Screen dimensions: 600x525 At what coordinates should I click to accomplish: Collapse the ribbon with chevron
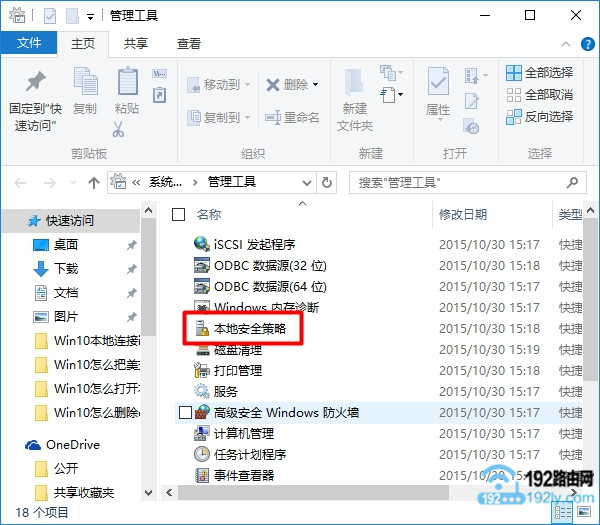[566, 44]
